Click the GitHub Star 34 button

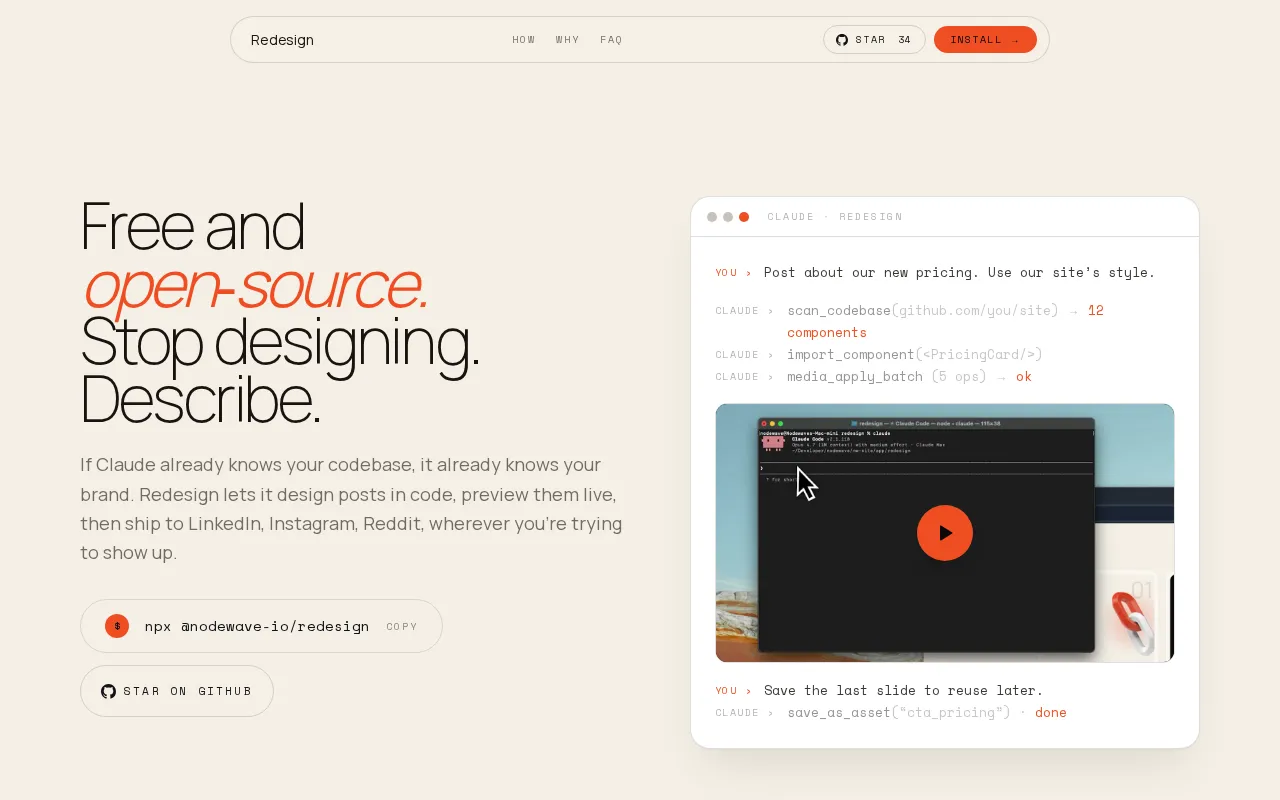coord(874,40)
